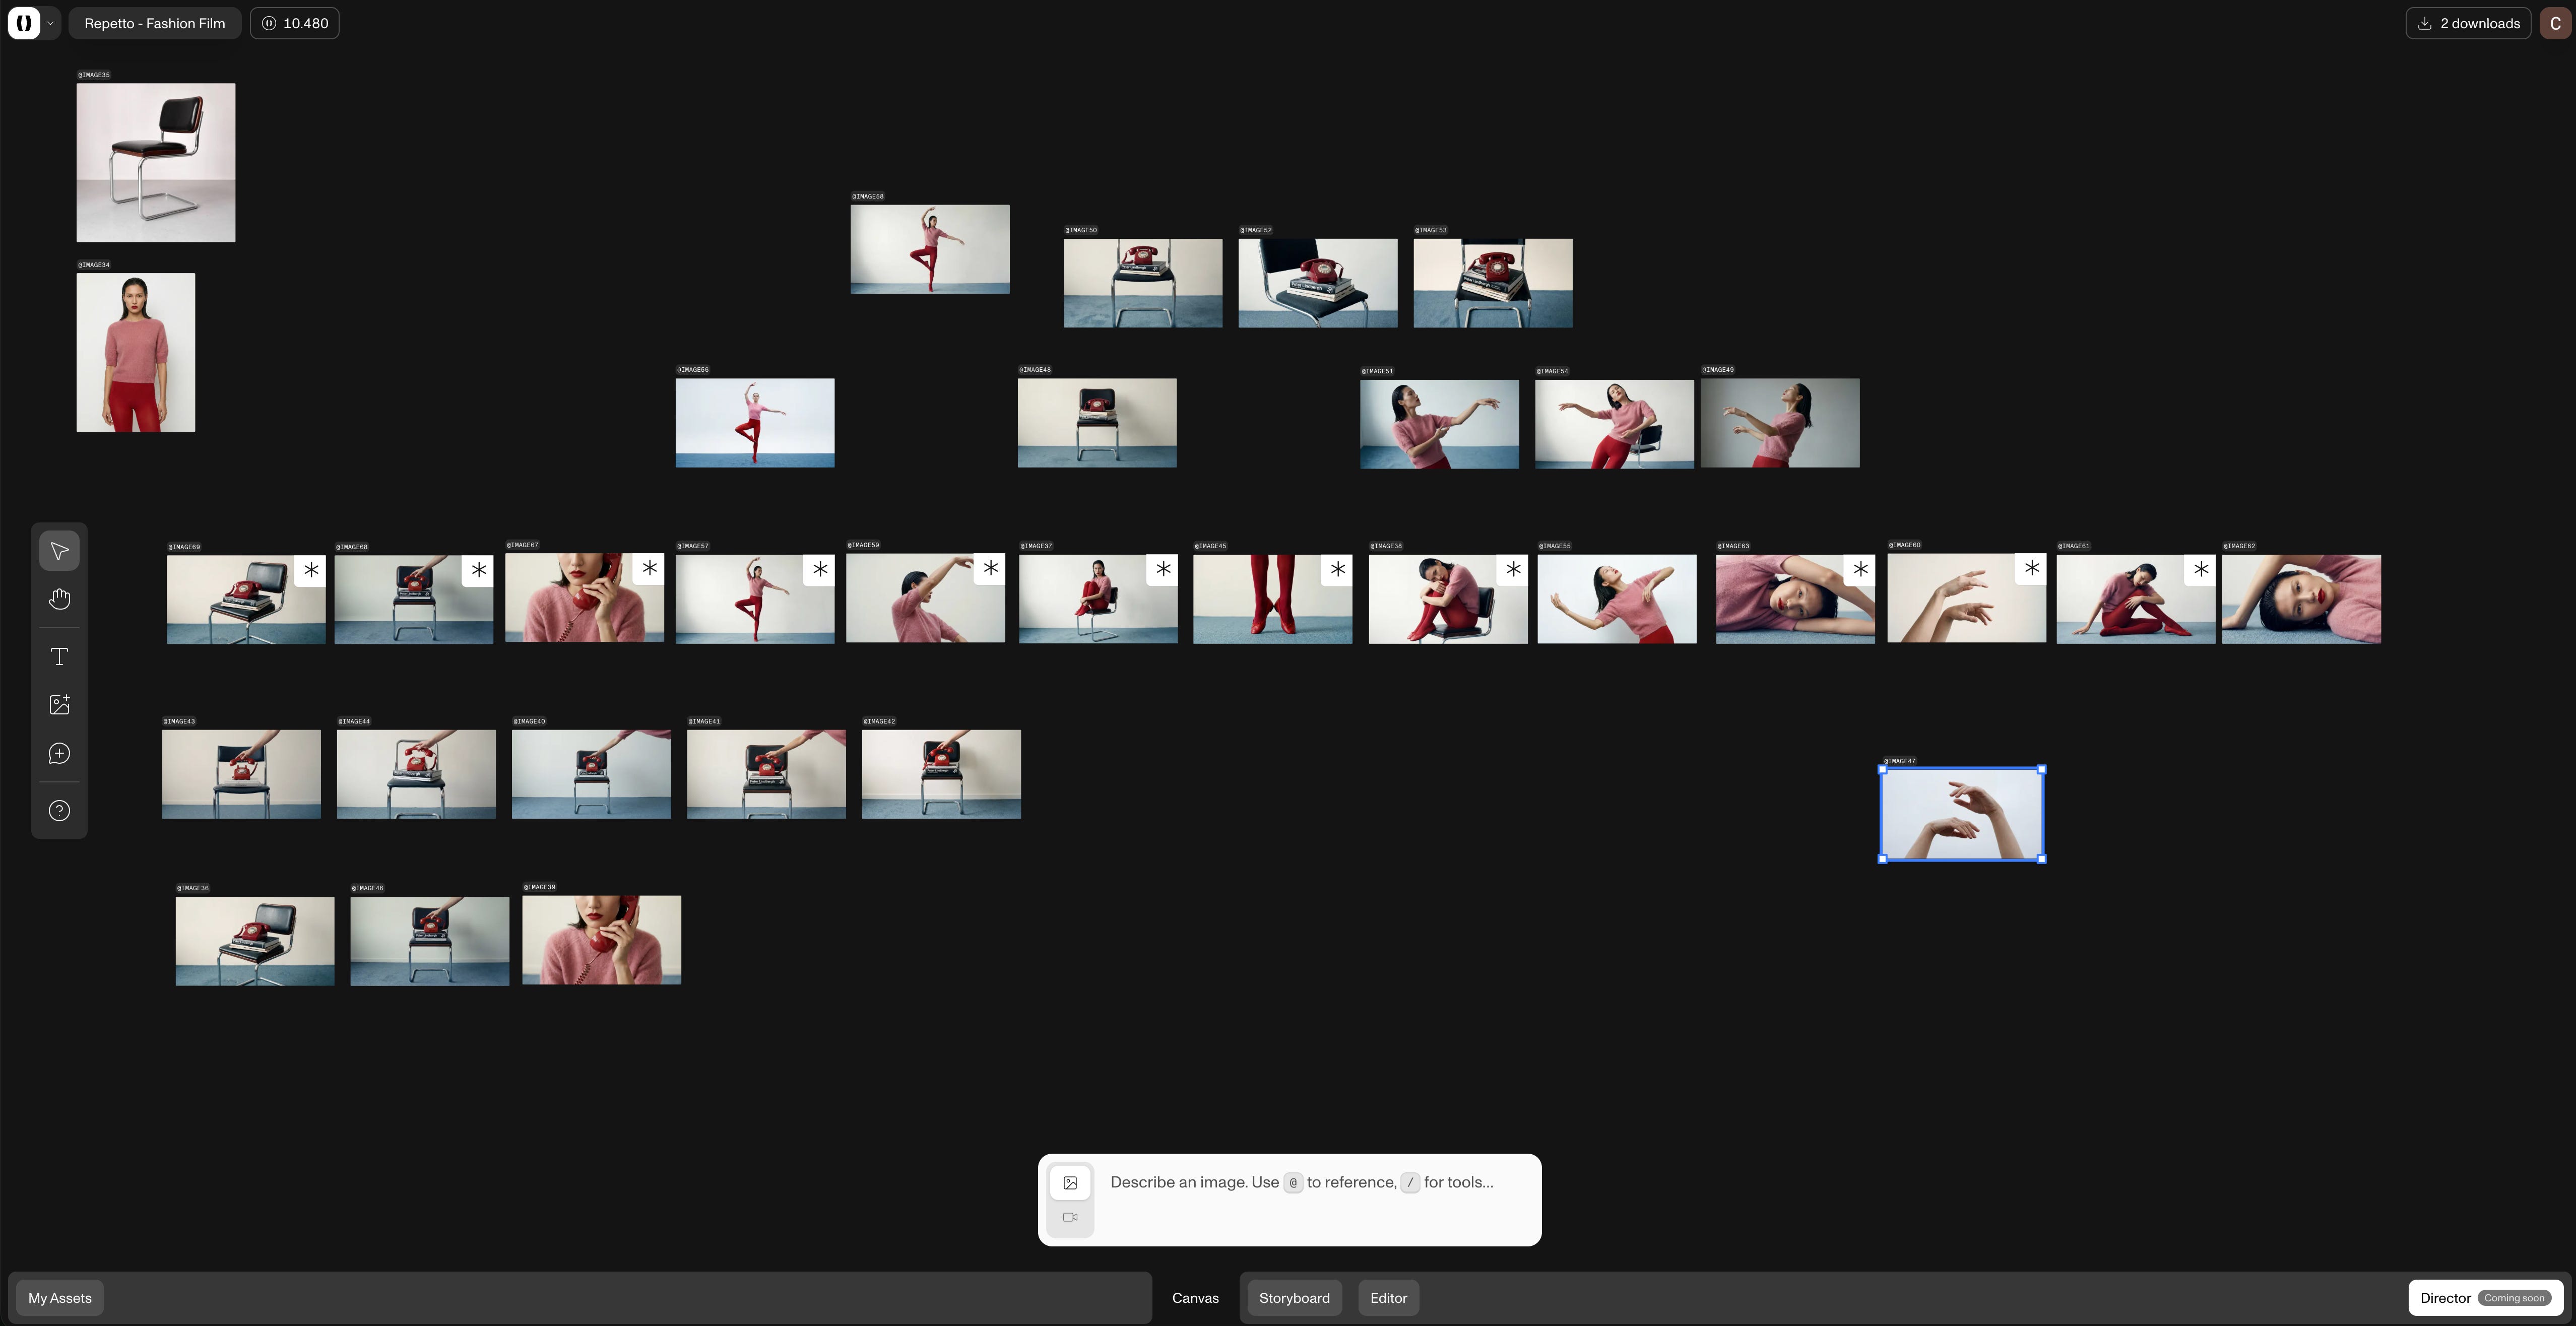Click the Repetto - Fashion Film title
This screenshot has width=2576, height=1326.
[154, 23]
